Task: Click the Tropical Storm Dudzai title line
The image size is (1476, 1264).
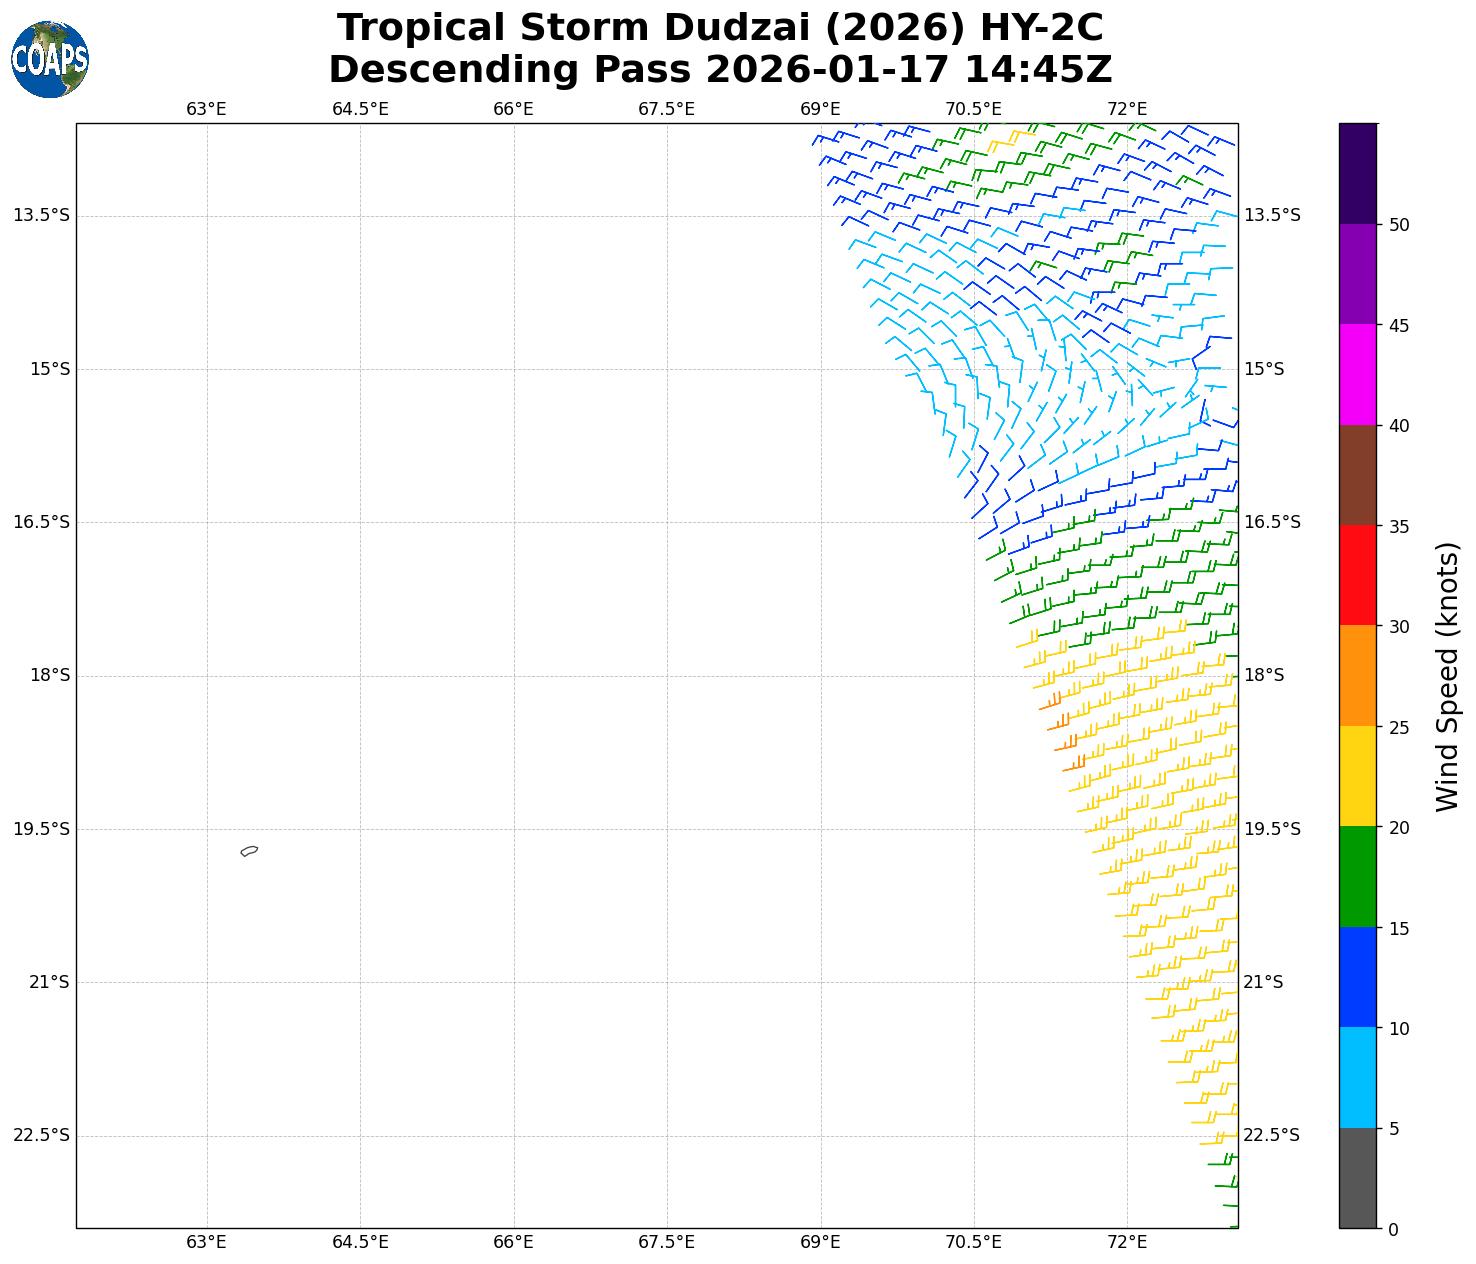Action: tap(720, 28)
